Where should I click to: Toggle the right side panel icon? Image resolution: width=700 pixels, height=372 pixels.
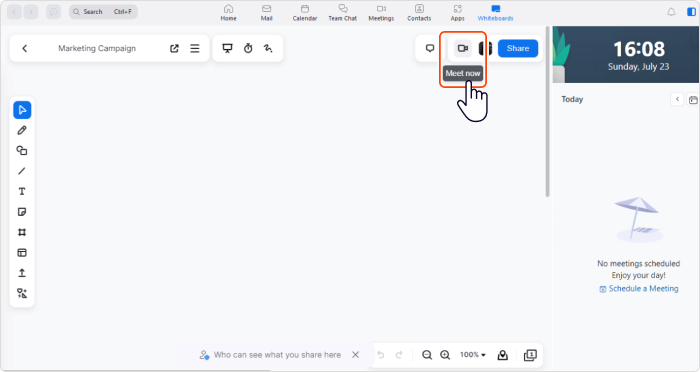click(x=692, y=12)
